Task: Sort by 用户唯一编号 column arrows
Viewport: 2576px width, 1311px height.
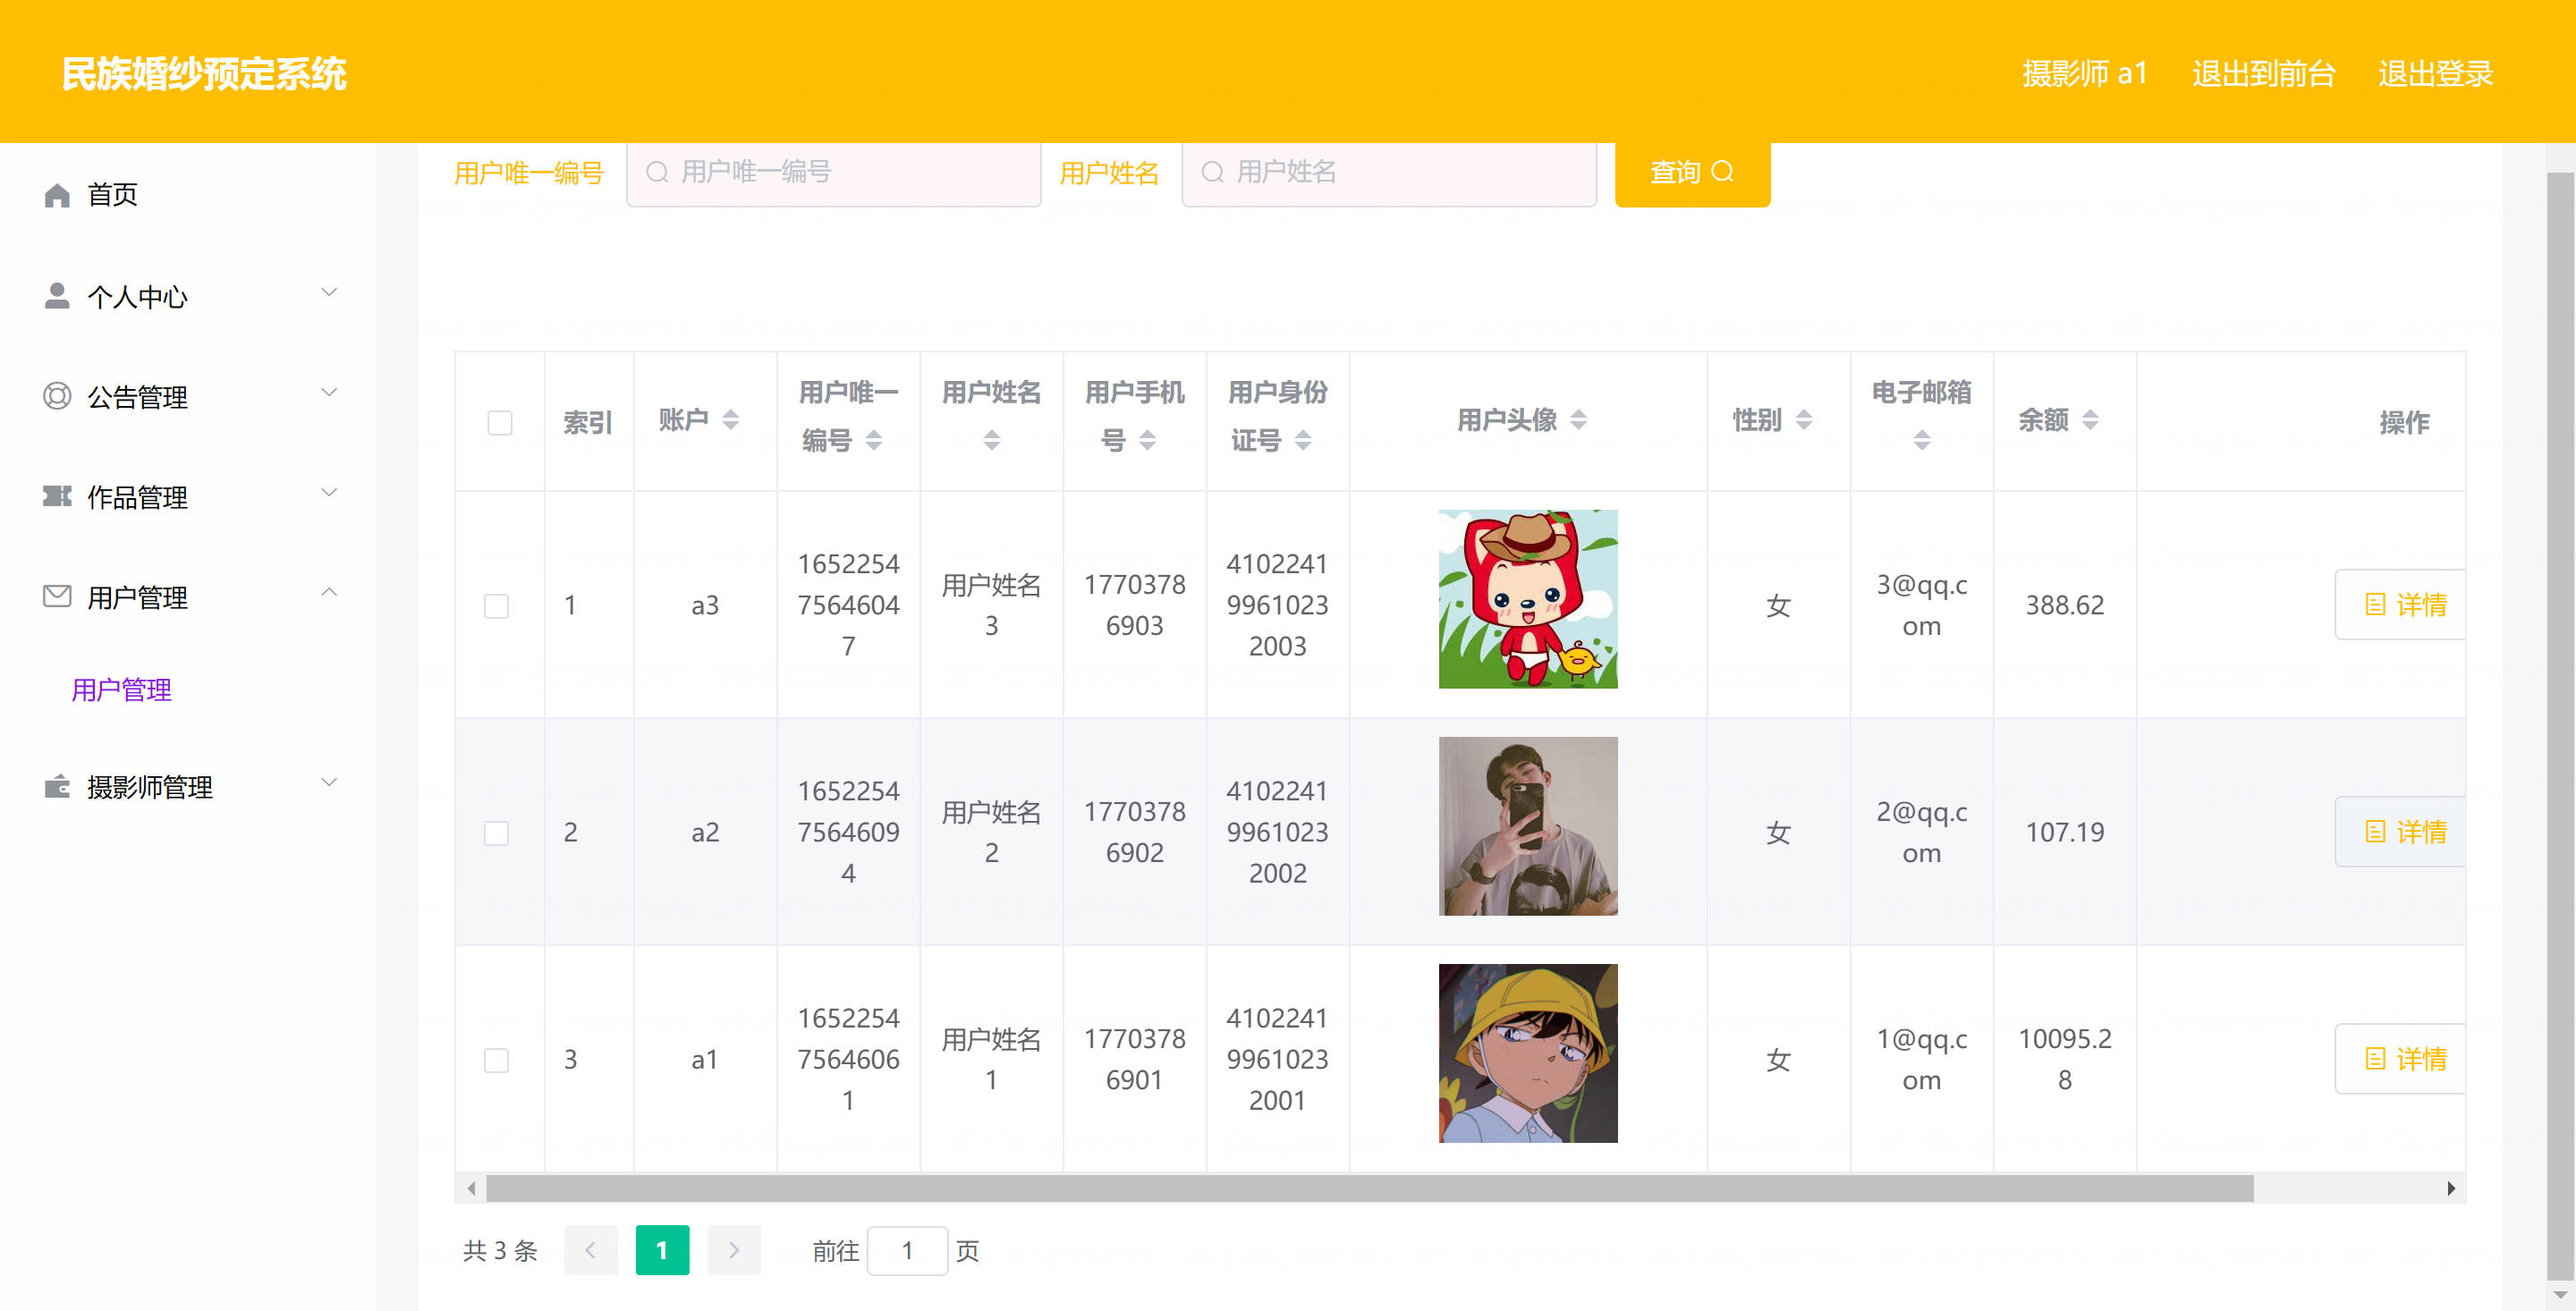Action: click(874, 440)
